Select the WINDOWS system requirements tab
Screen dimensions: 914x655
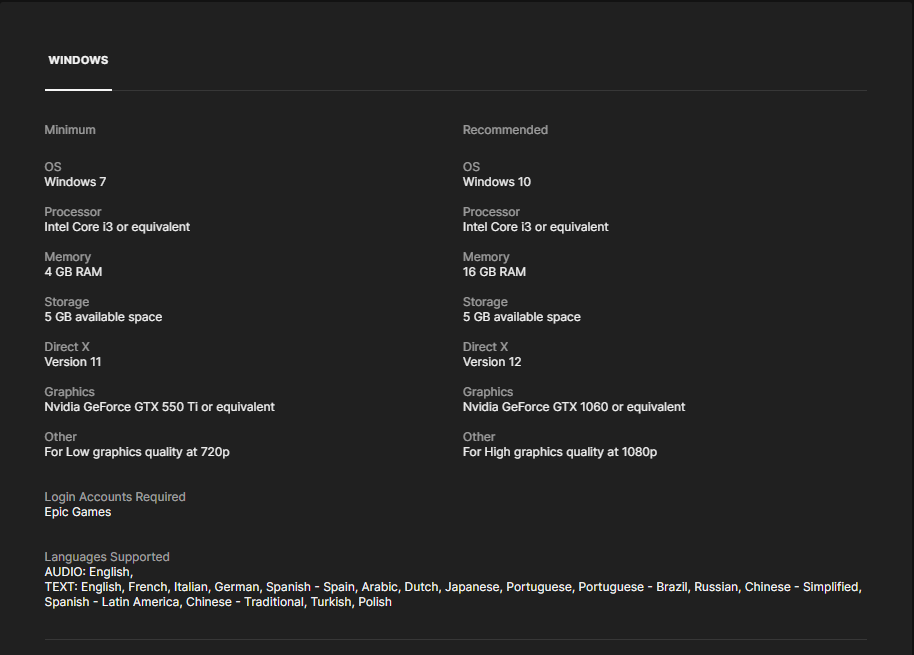[x=78, y=60]
